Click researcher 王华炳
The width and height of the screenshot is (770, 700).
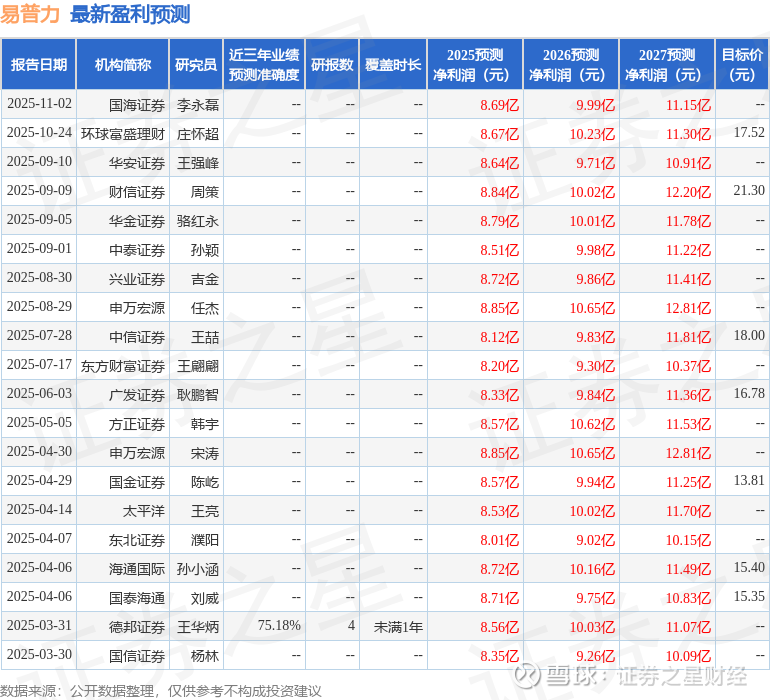pos(198,627)
